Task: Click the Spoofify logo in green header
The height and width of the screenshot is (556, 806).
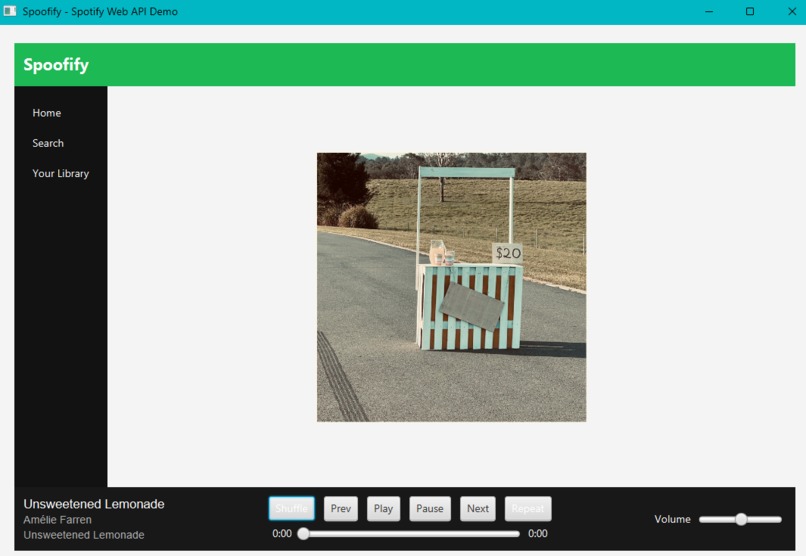Action: point(56,65)
